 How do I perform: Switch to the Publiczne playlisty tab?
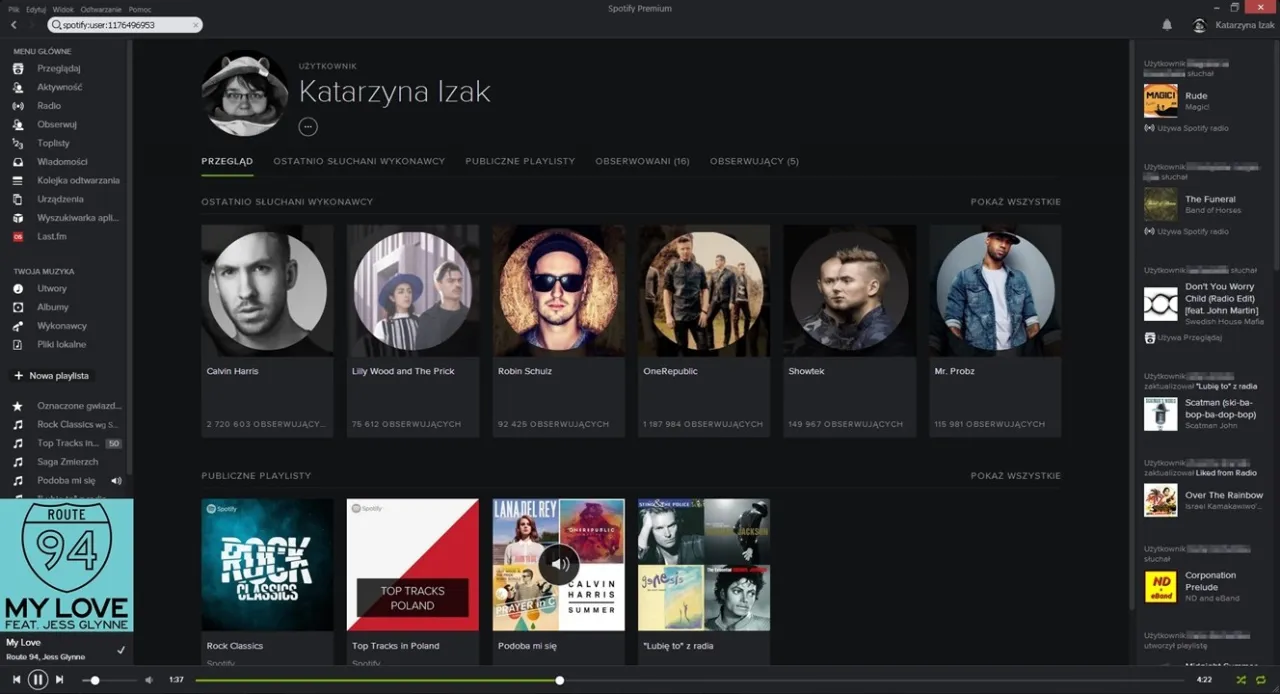520,161
